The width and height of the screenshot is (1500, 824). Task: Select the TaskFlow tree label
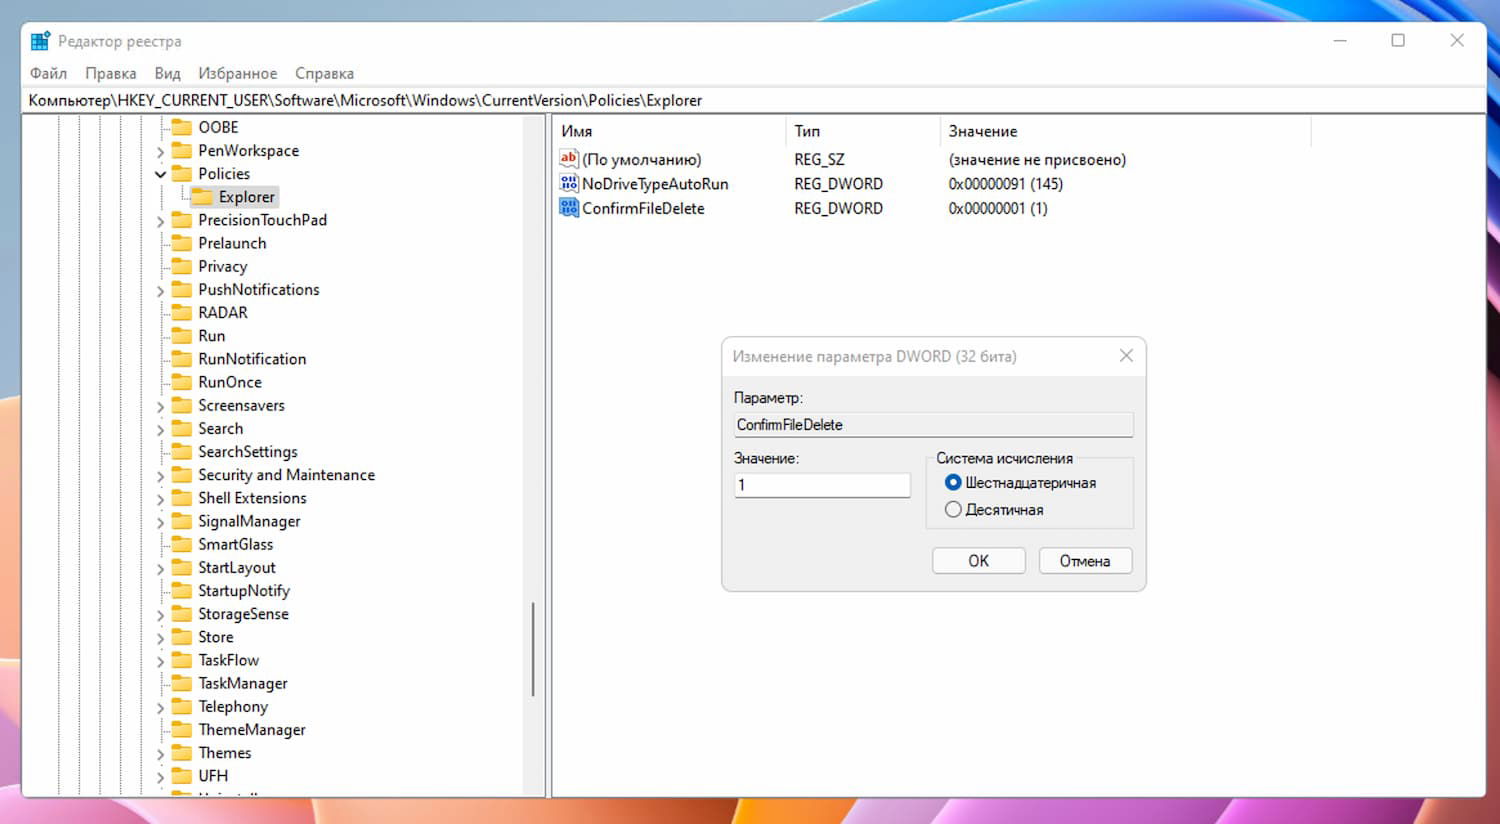pyautogui.click(x=229, y=660)
